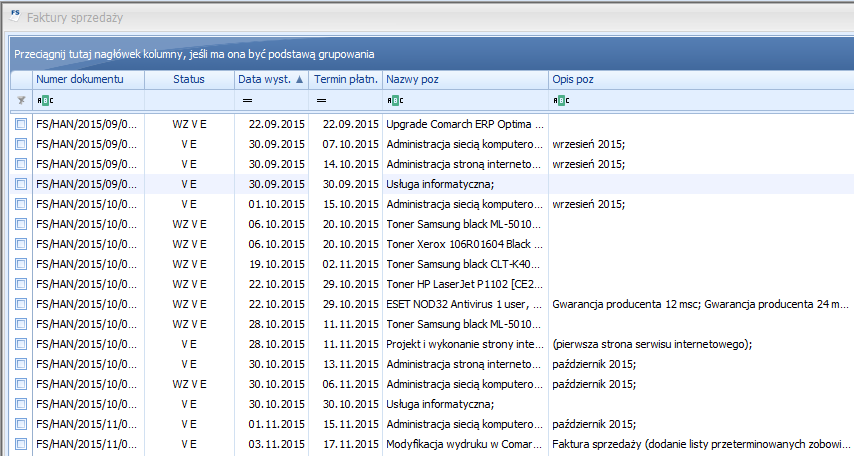Sort by the Status column header
Image resolution: width=854 pixels, height=456 pixels.
[x=189, y=80]
